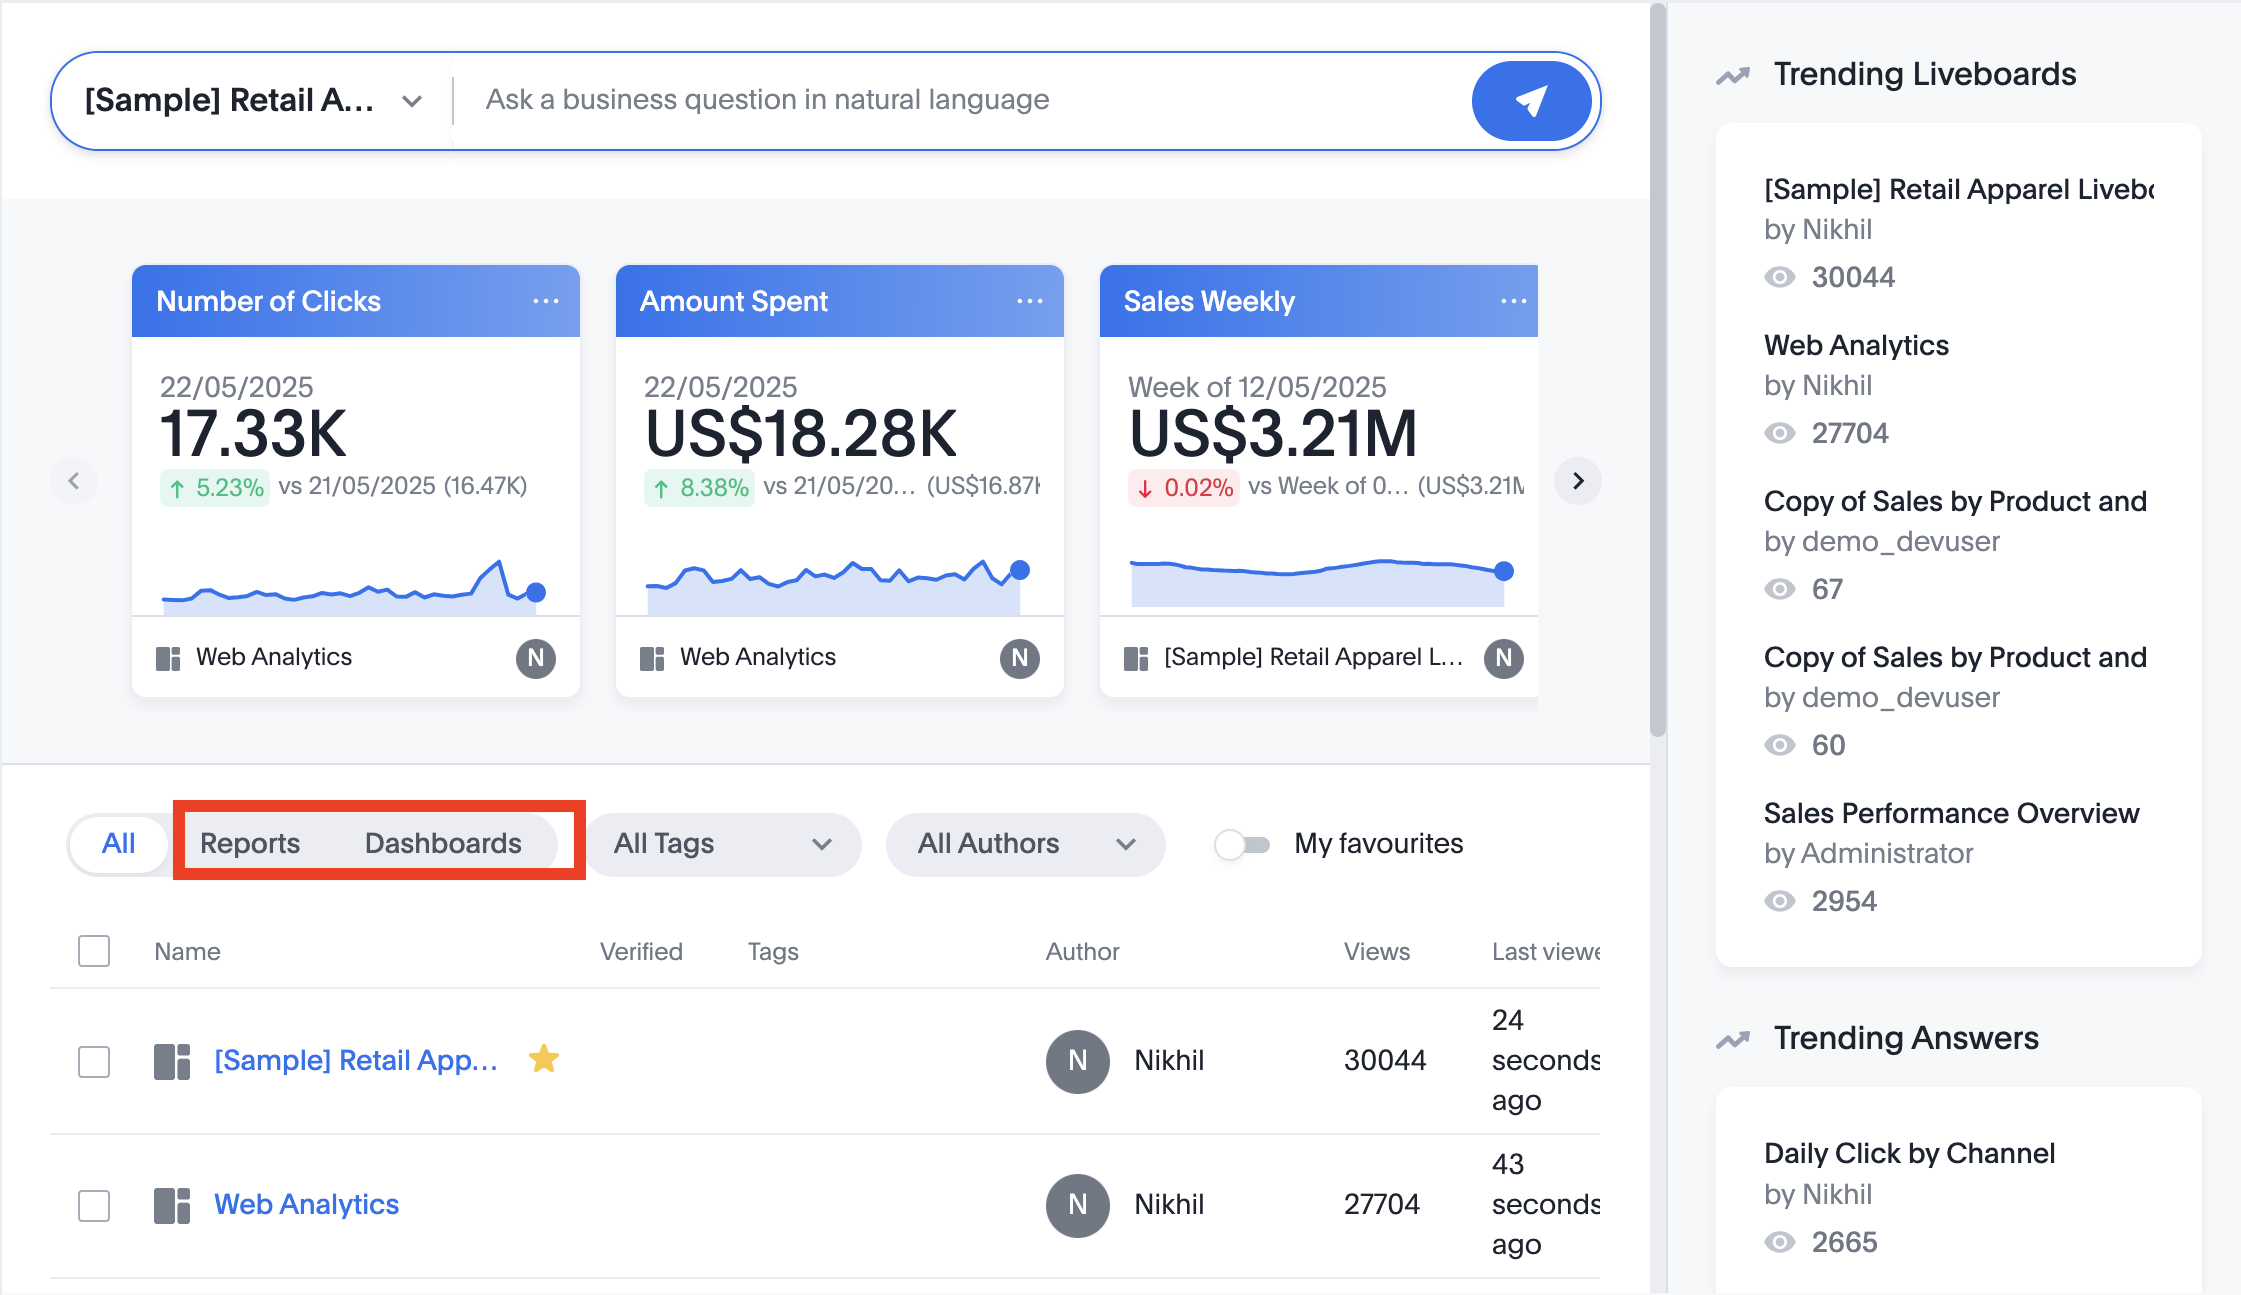Expand the All Authors dropdown

pos(1025,844)
